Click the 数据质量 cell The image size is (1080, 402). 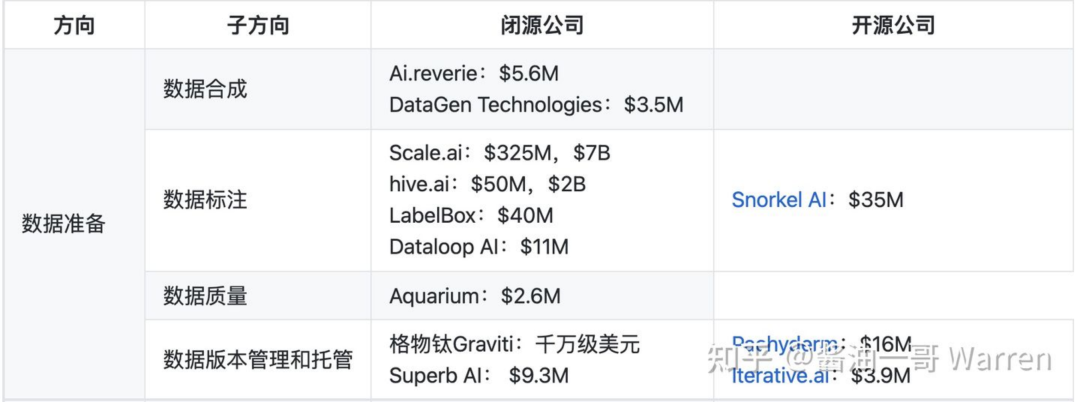205,296
